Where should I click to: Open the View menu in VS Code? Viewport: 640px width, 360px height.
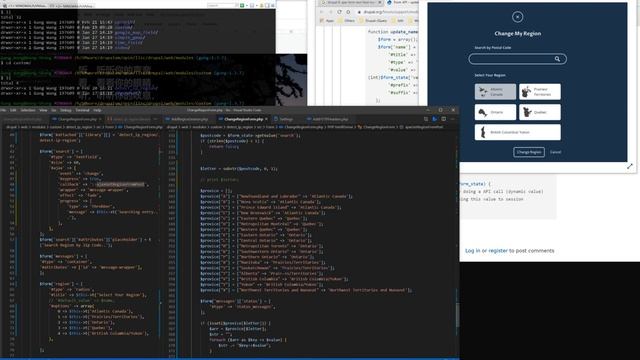coord(43,110)
